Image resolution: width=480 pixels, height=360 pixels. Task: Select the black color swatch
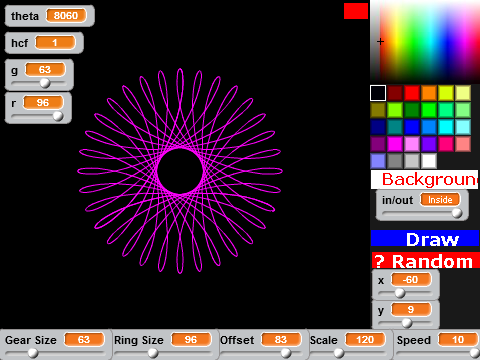(378, 93)
